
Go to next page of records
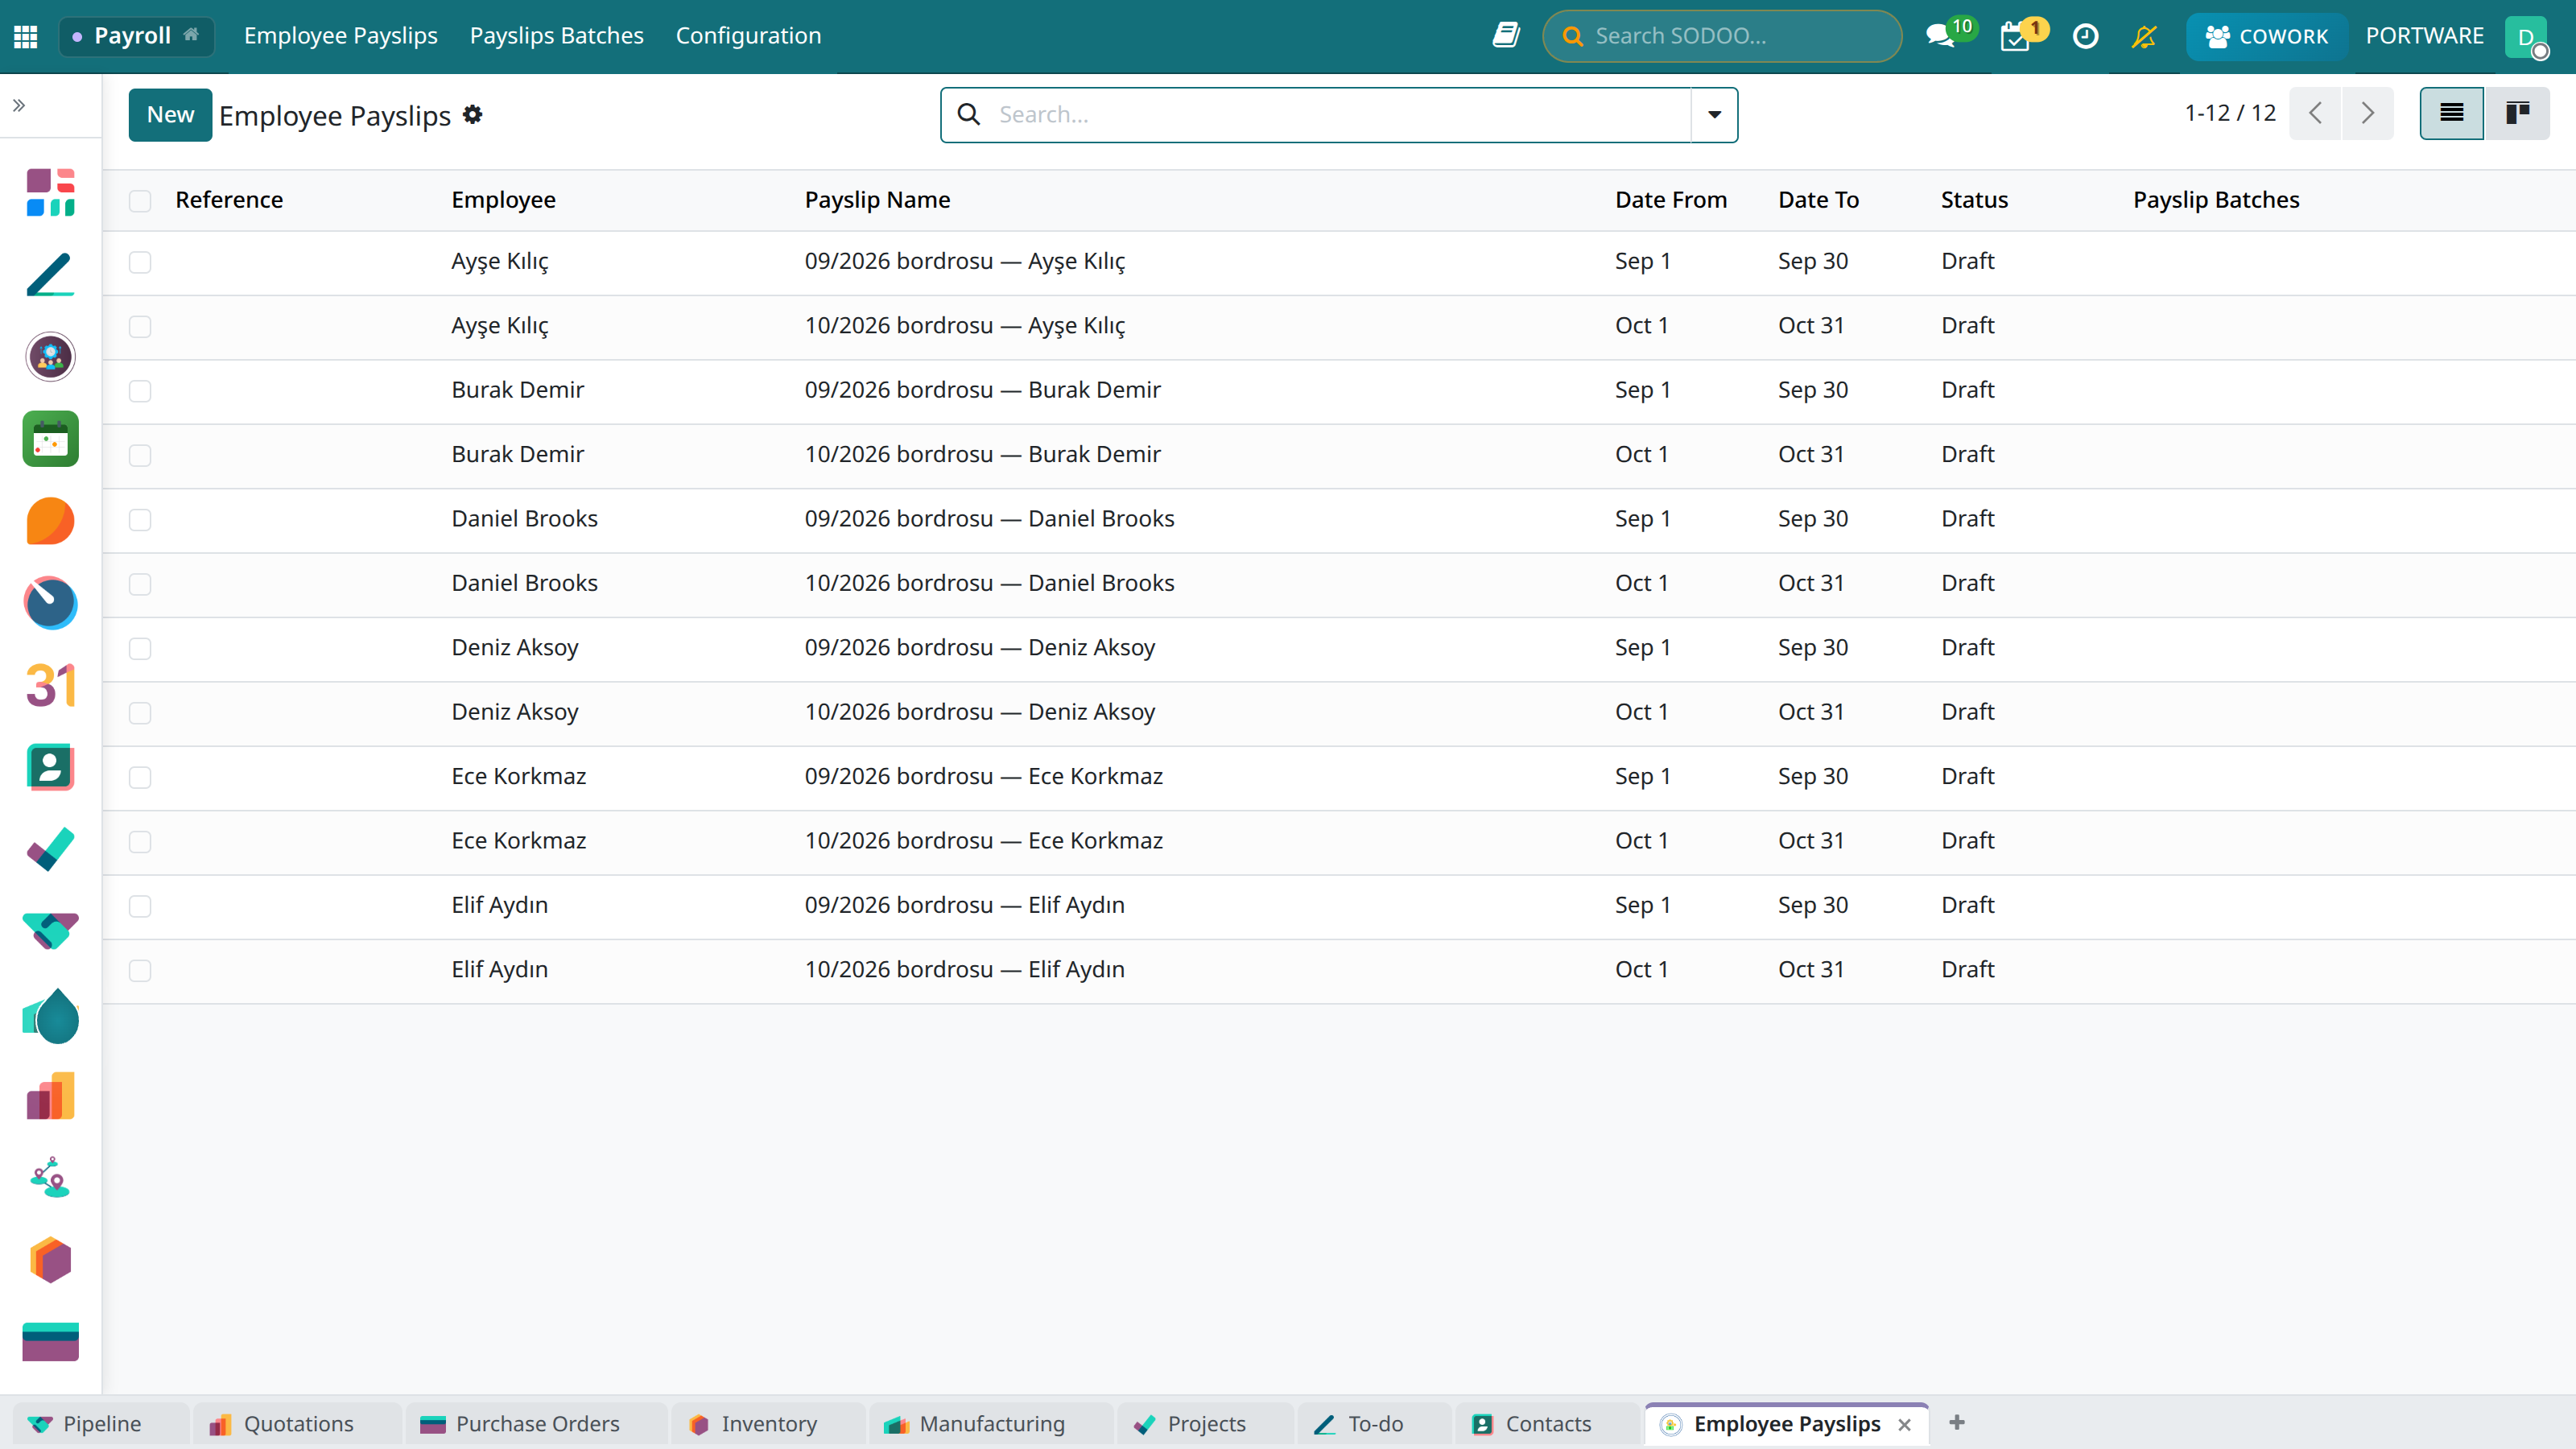pos(2368,113)
